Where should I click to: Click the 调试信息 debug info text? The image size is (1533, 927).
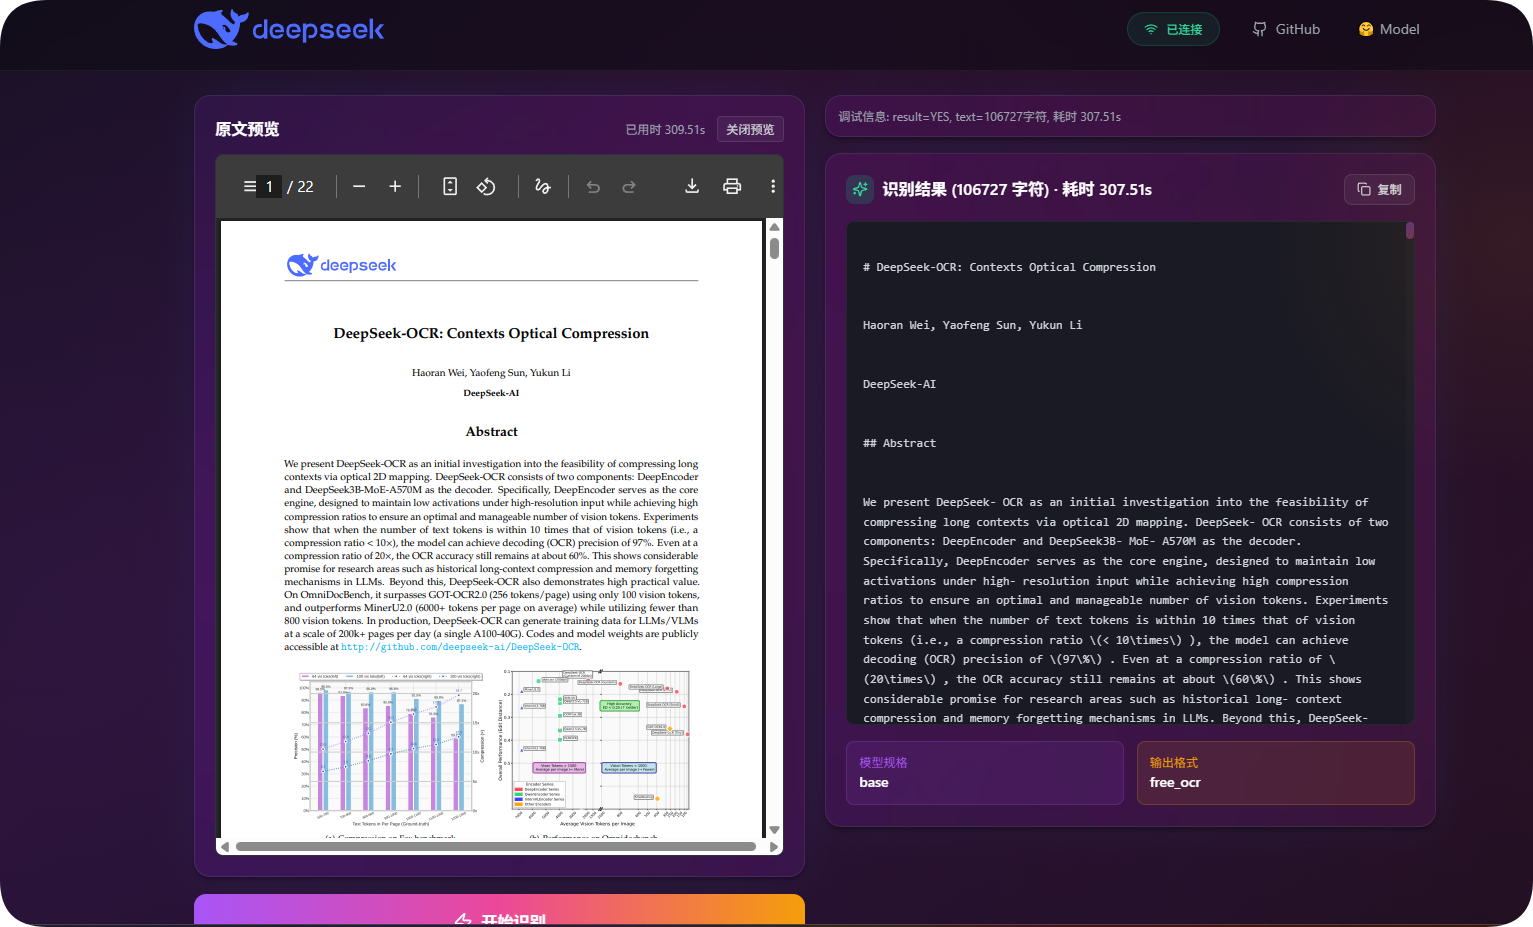(x=979, y=116)
